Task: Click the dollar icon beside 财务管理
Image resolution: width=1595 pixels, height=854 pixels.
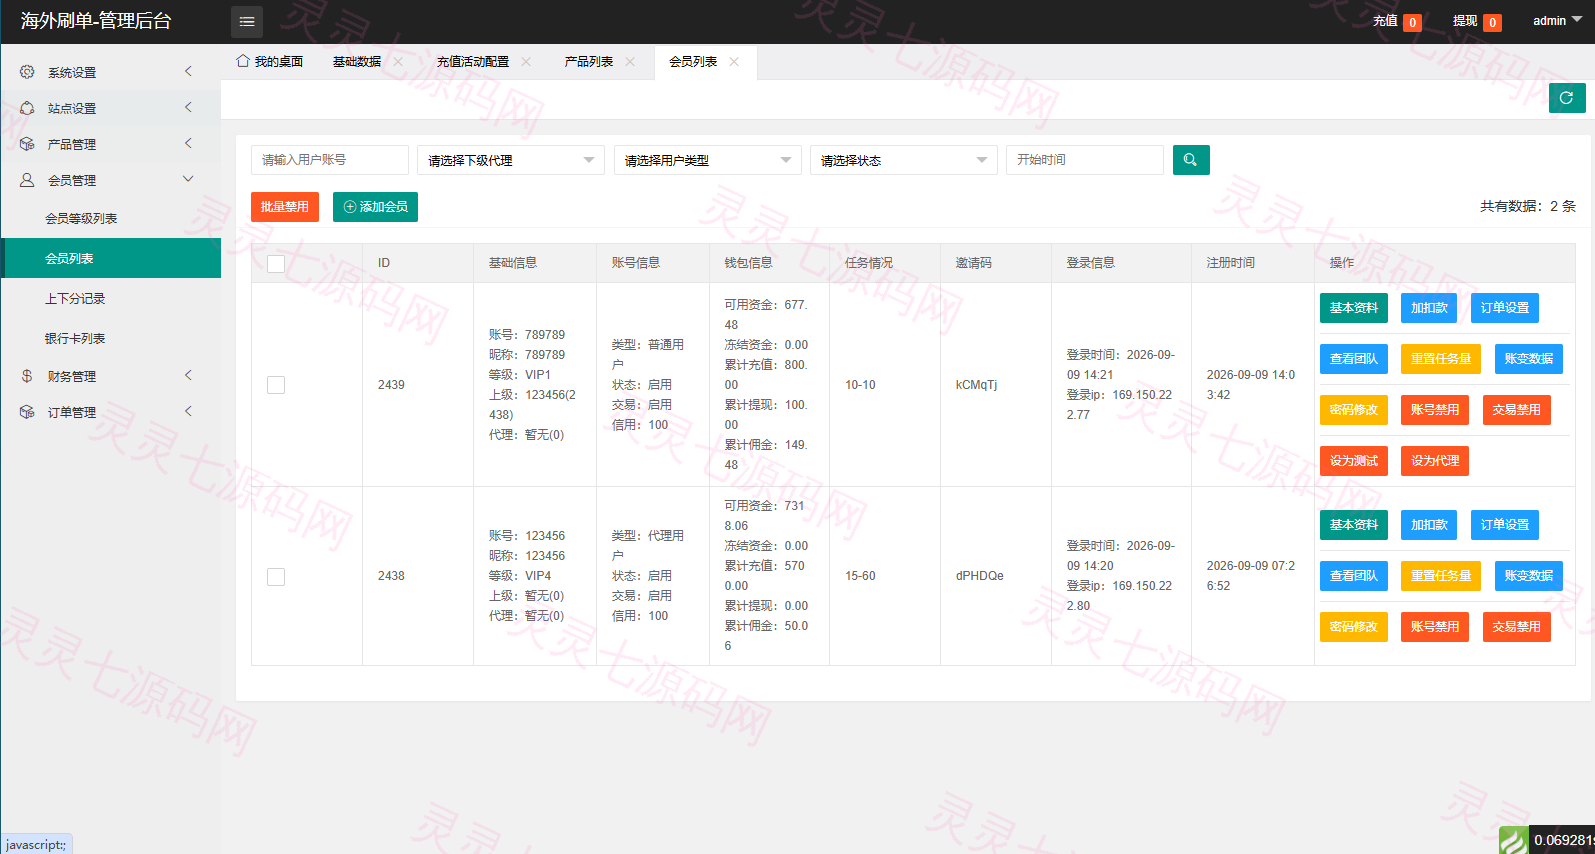Action: coord(27,376)
